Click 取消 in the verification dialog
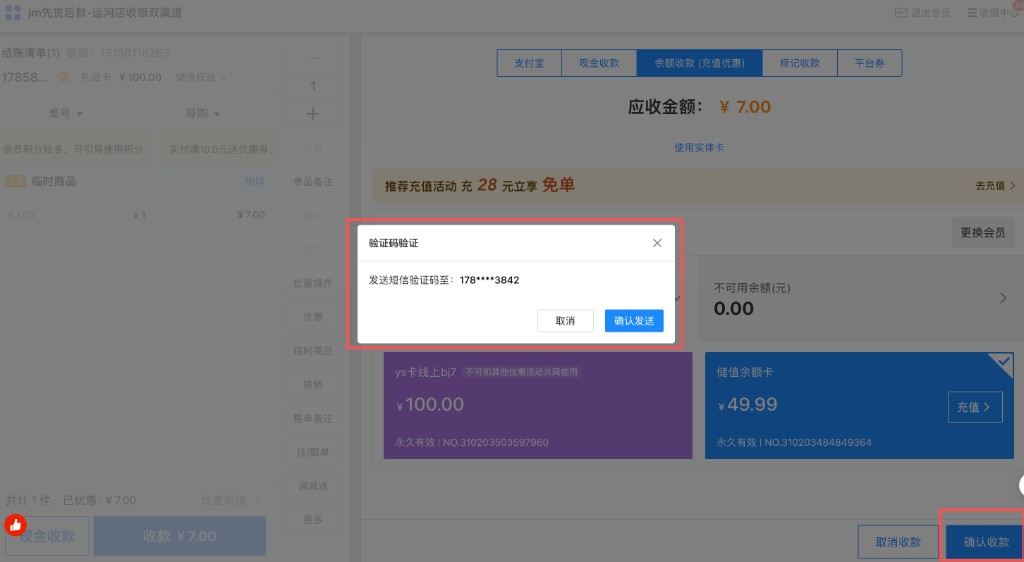The height and width of the screenshot is (562, 1024). [x=565, y=321]
